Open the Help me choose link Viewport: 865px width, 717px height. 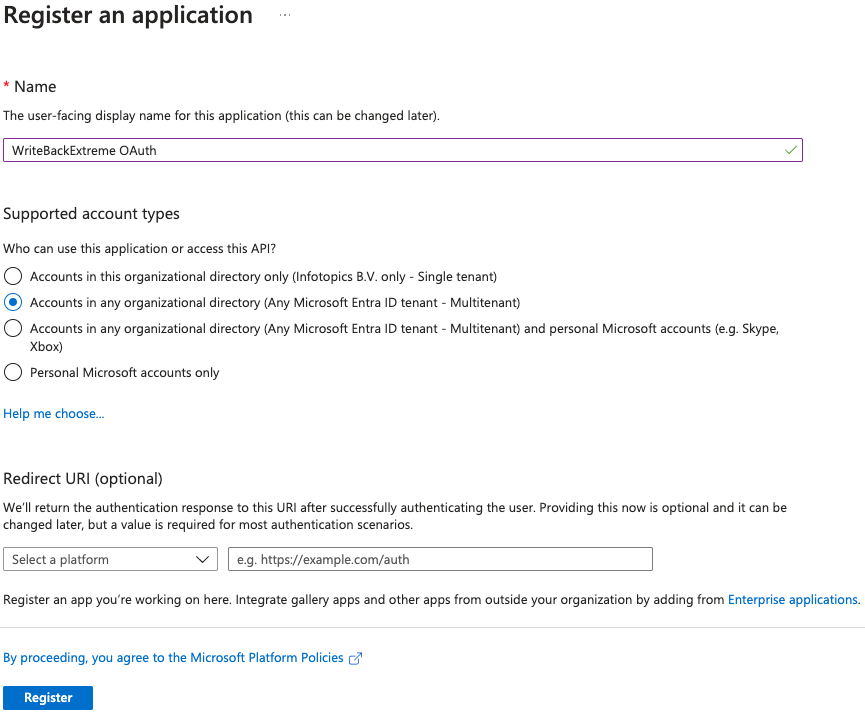pos(54,414)
